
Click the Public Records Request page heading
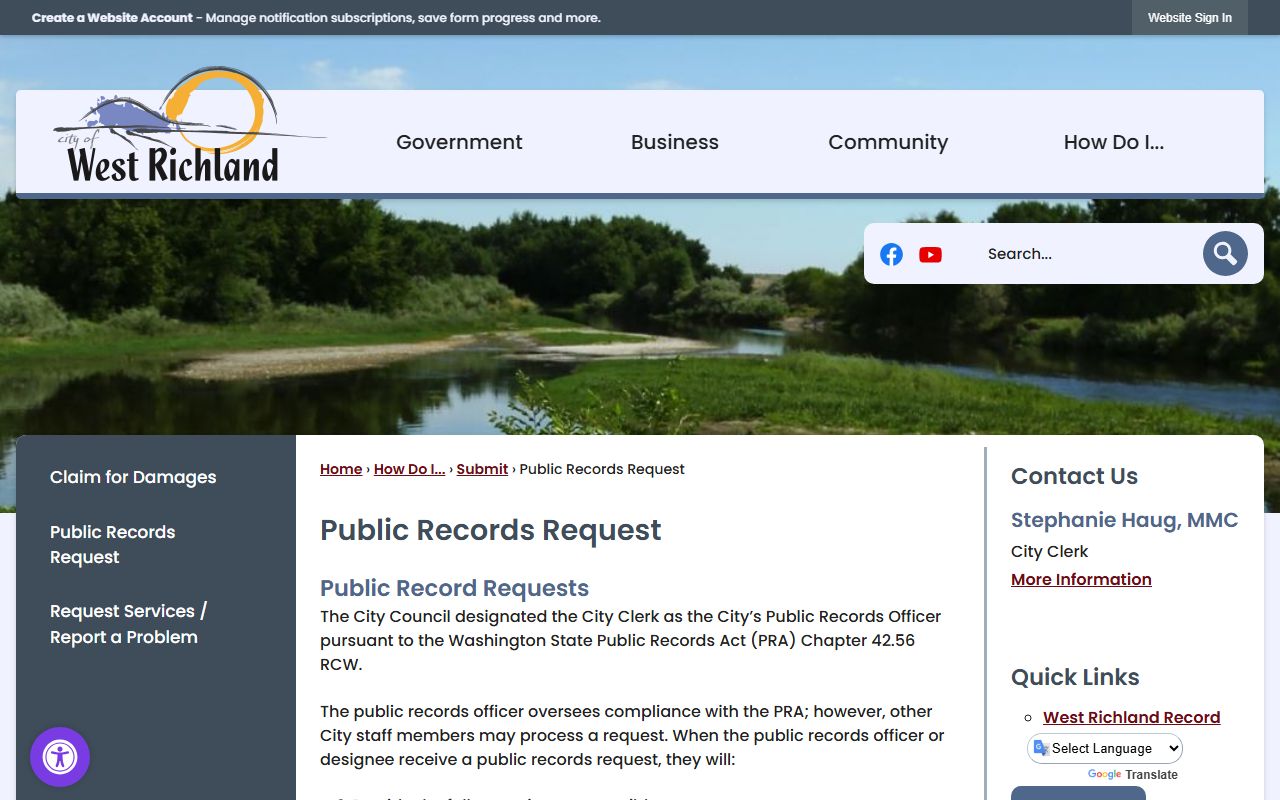point(491,530)
